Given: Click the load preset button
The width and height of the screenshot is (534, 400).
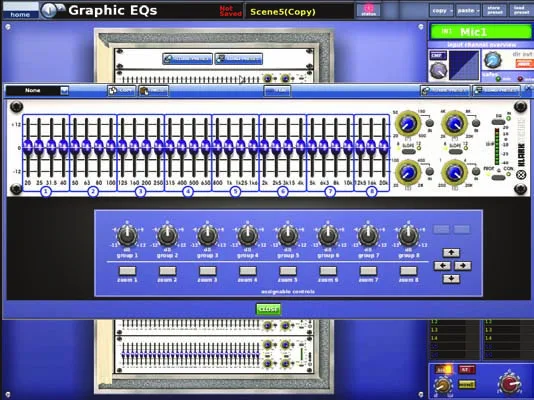Looking at the screenshot, I should (521, 11).
